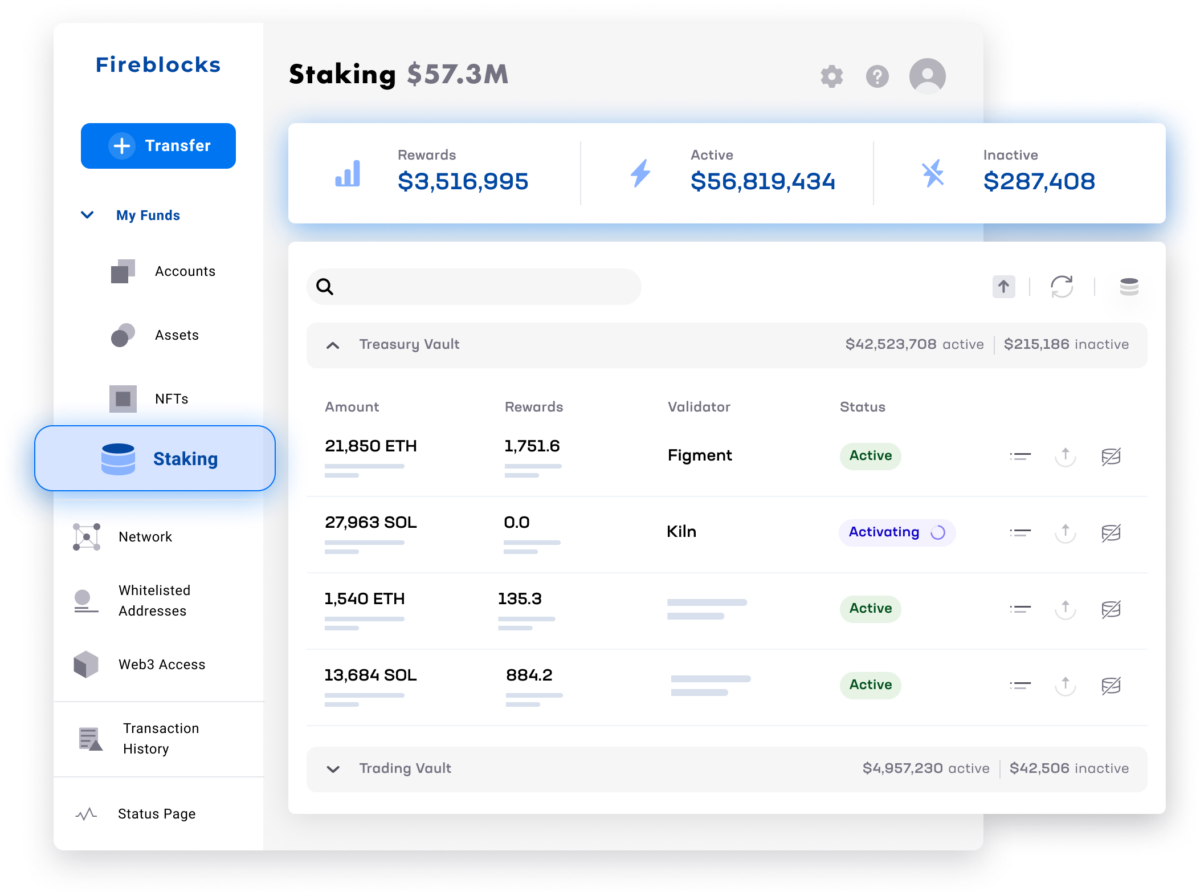The height and width of the screenshot is (896, 1200).
Task: Click the 884.2 rewards value
Action: [529, 676]
